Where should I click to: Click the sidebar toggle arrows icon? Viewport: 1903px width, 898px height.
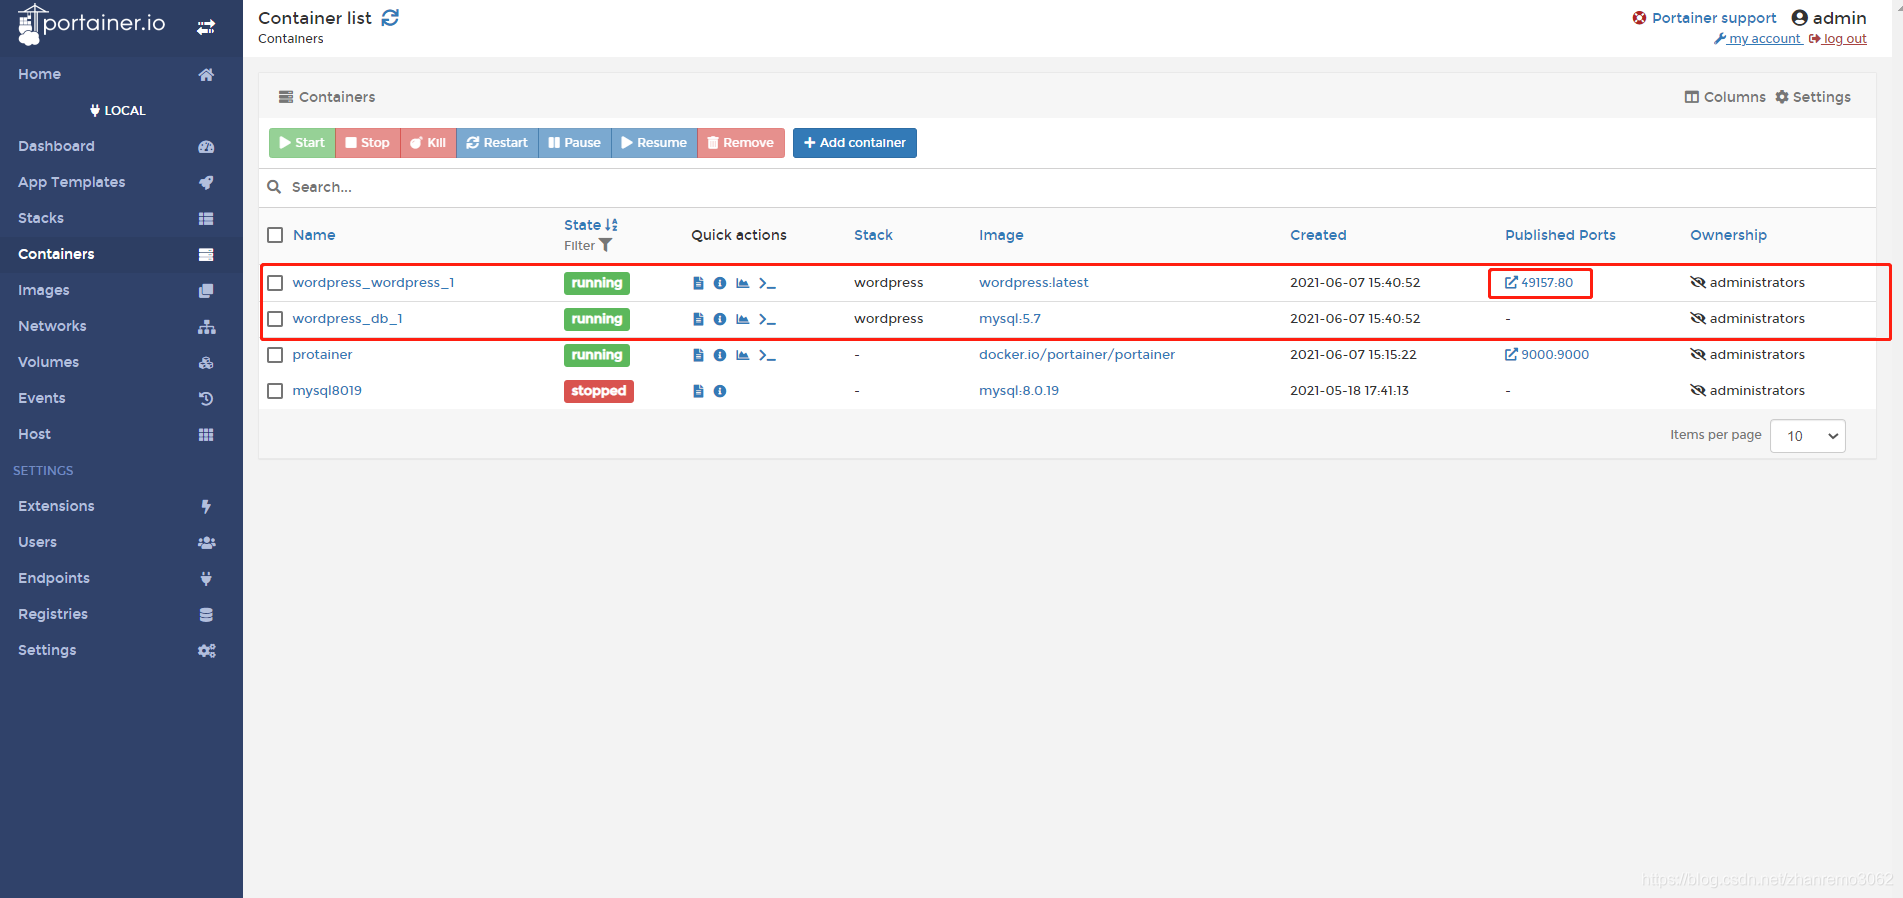tap(206, 28)
